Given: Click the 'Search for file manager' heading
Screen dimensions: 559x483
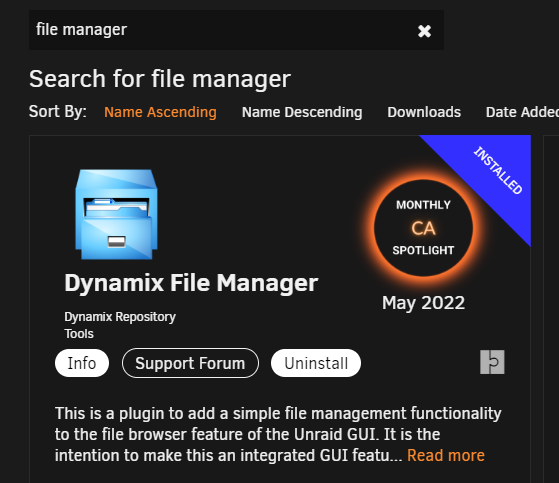Looking at the screenshot, I should pos(160,79).
